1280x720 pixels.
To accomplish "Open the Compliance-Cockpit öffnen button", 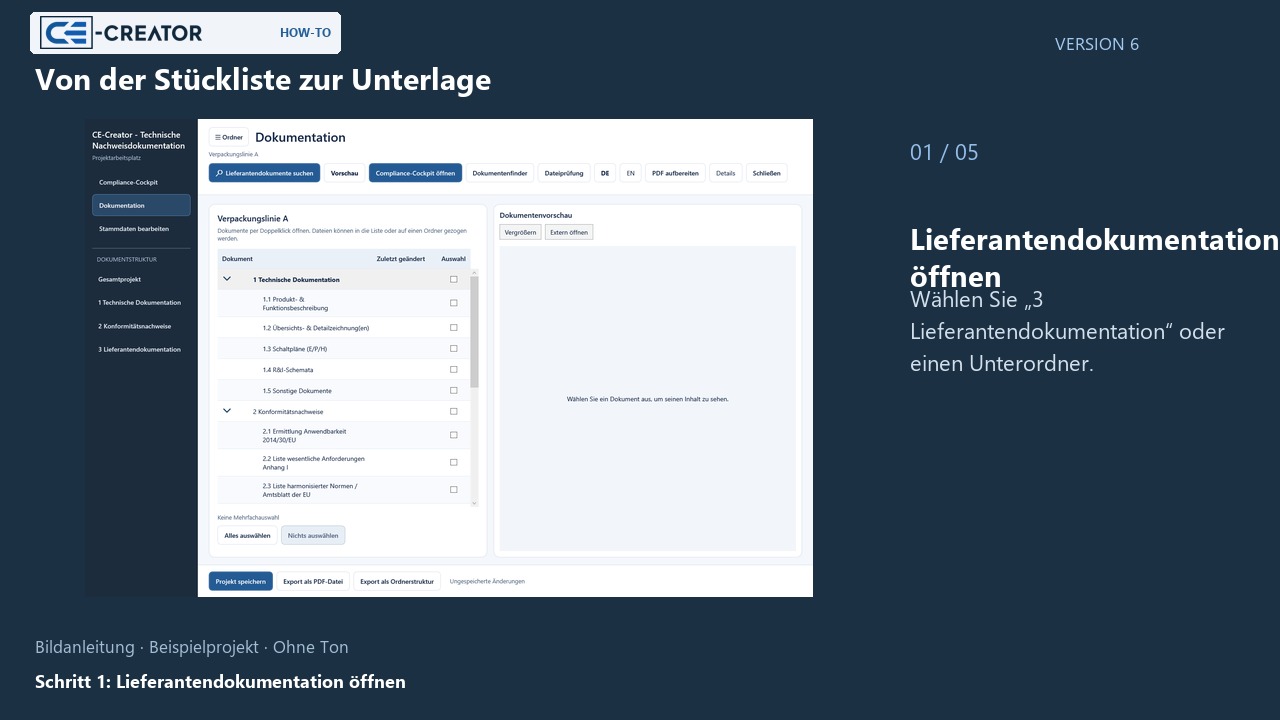I will tap(416, 173).
